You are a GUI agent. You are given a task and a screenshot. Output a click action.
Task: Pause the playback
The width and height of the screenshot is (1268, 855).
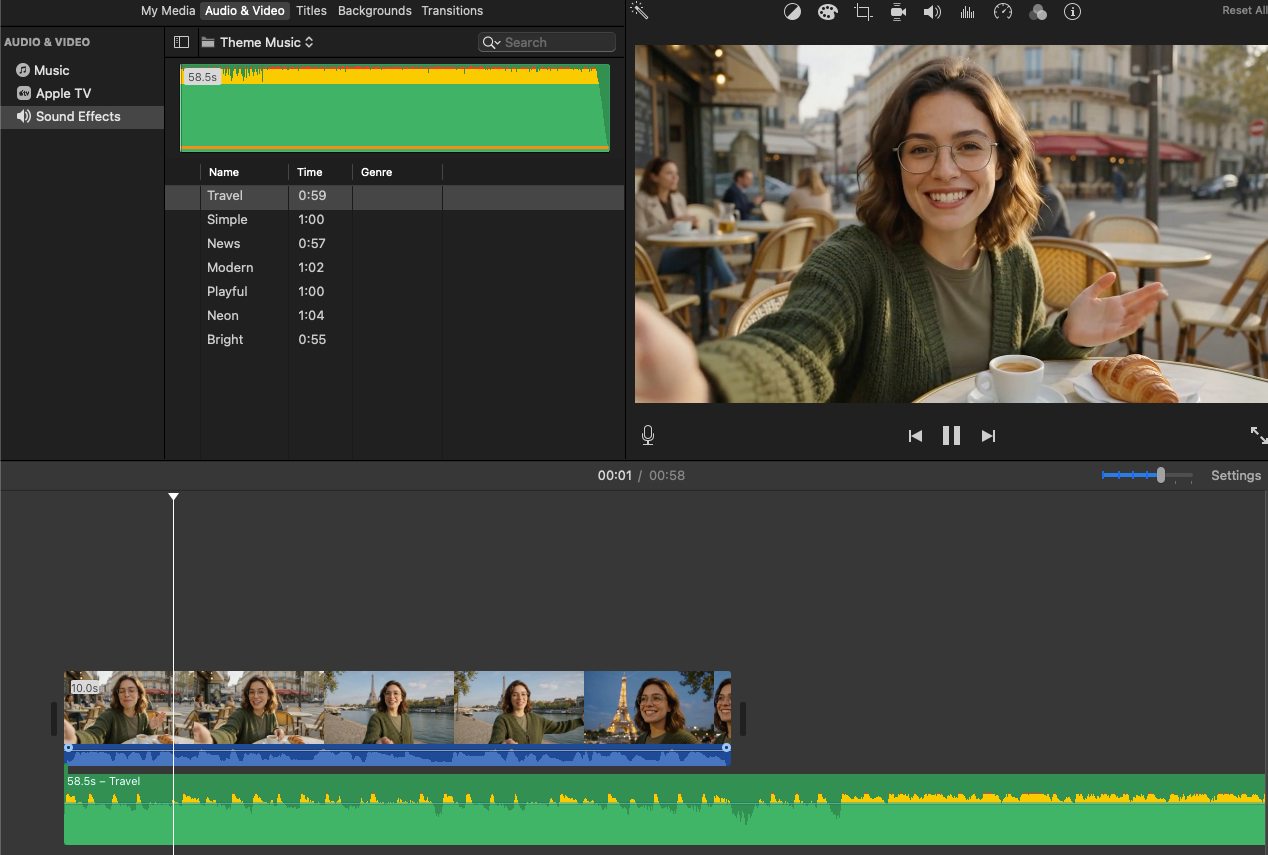coord(951,436)
